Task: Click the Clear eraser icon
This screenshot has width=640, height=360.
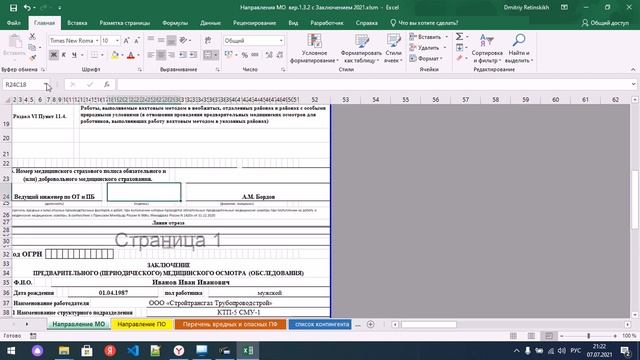Action: point(460,58)
